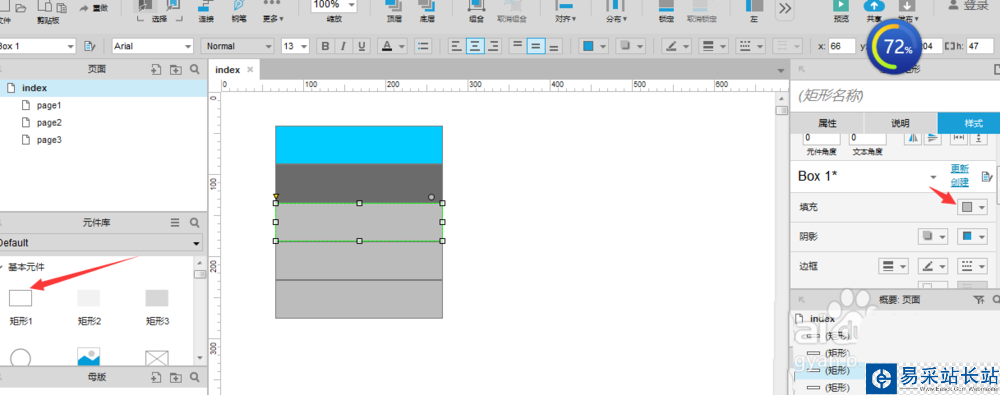Viewport: 1000px width, 395px height.
Task: Open the 对齐 align dropdown
Action: (x=565, y=19)
